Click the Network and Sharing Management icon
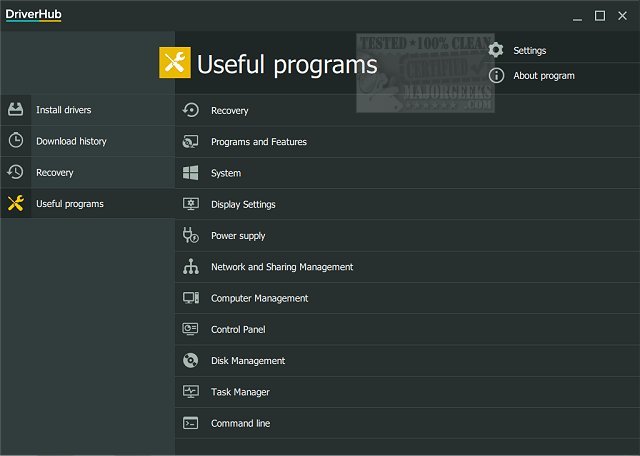 (191, 267)
